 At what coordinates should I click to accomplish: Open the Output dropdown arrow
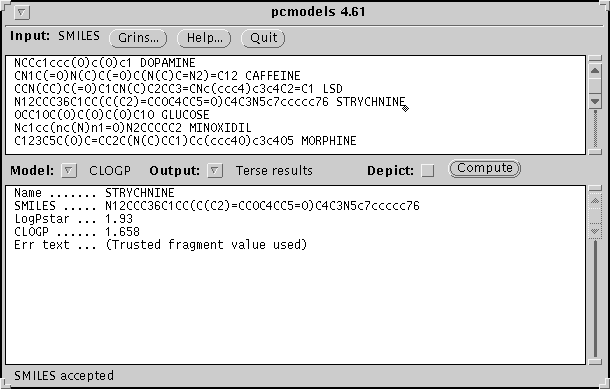click(214, 170)
